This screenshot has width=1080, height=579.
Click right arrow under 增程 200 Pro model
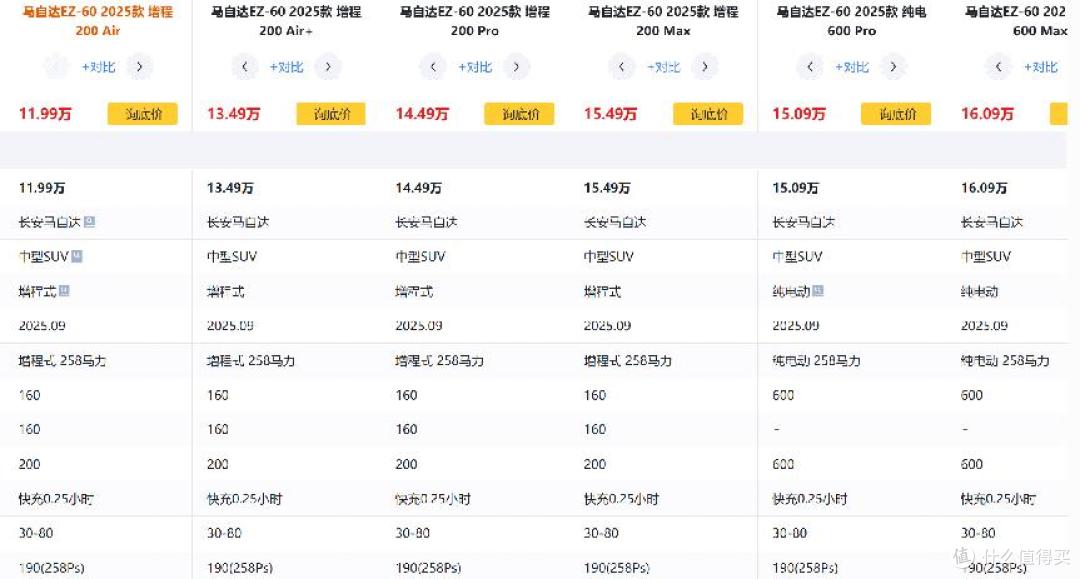click(517, 67)
